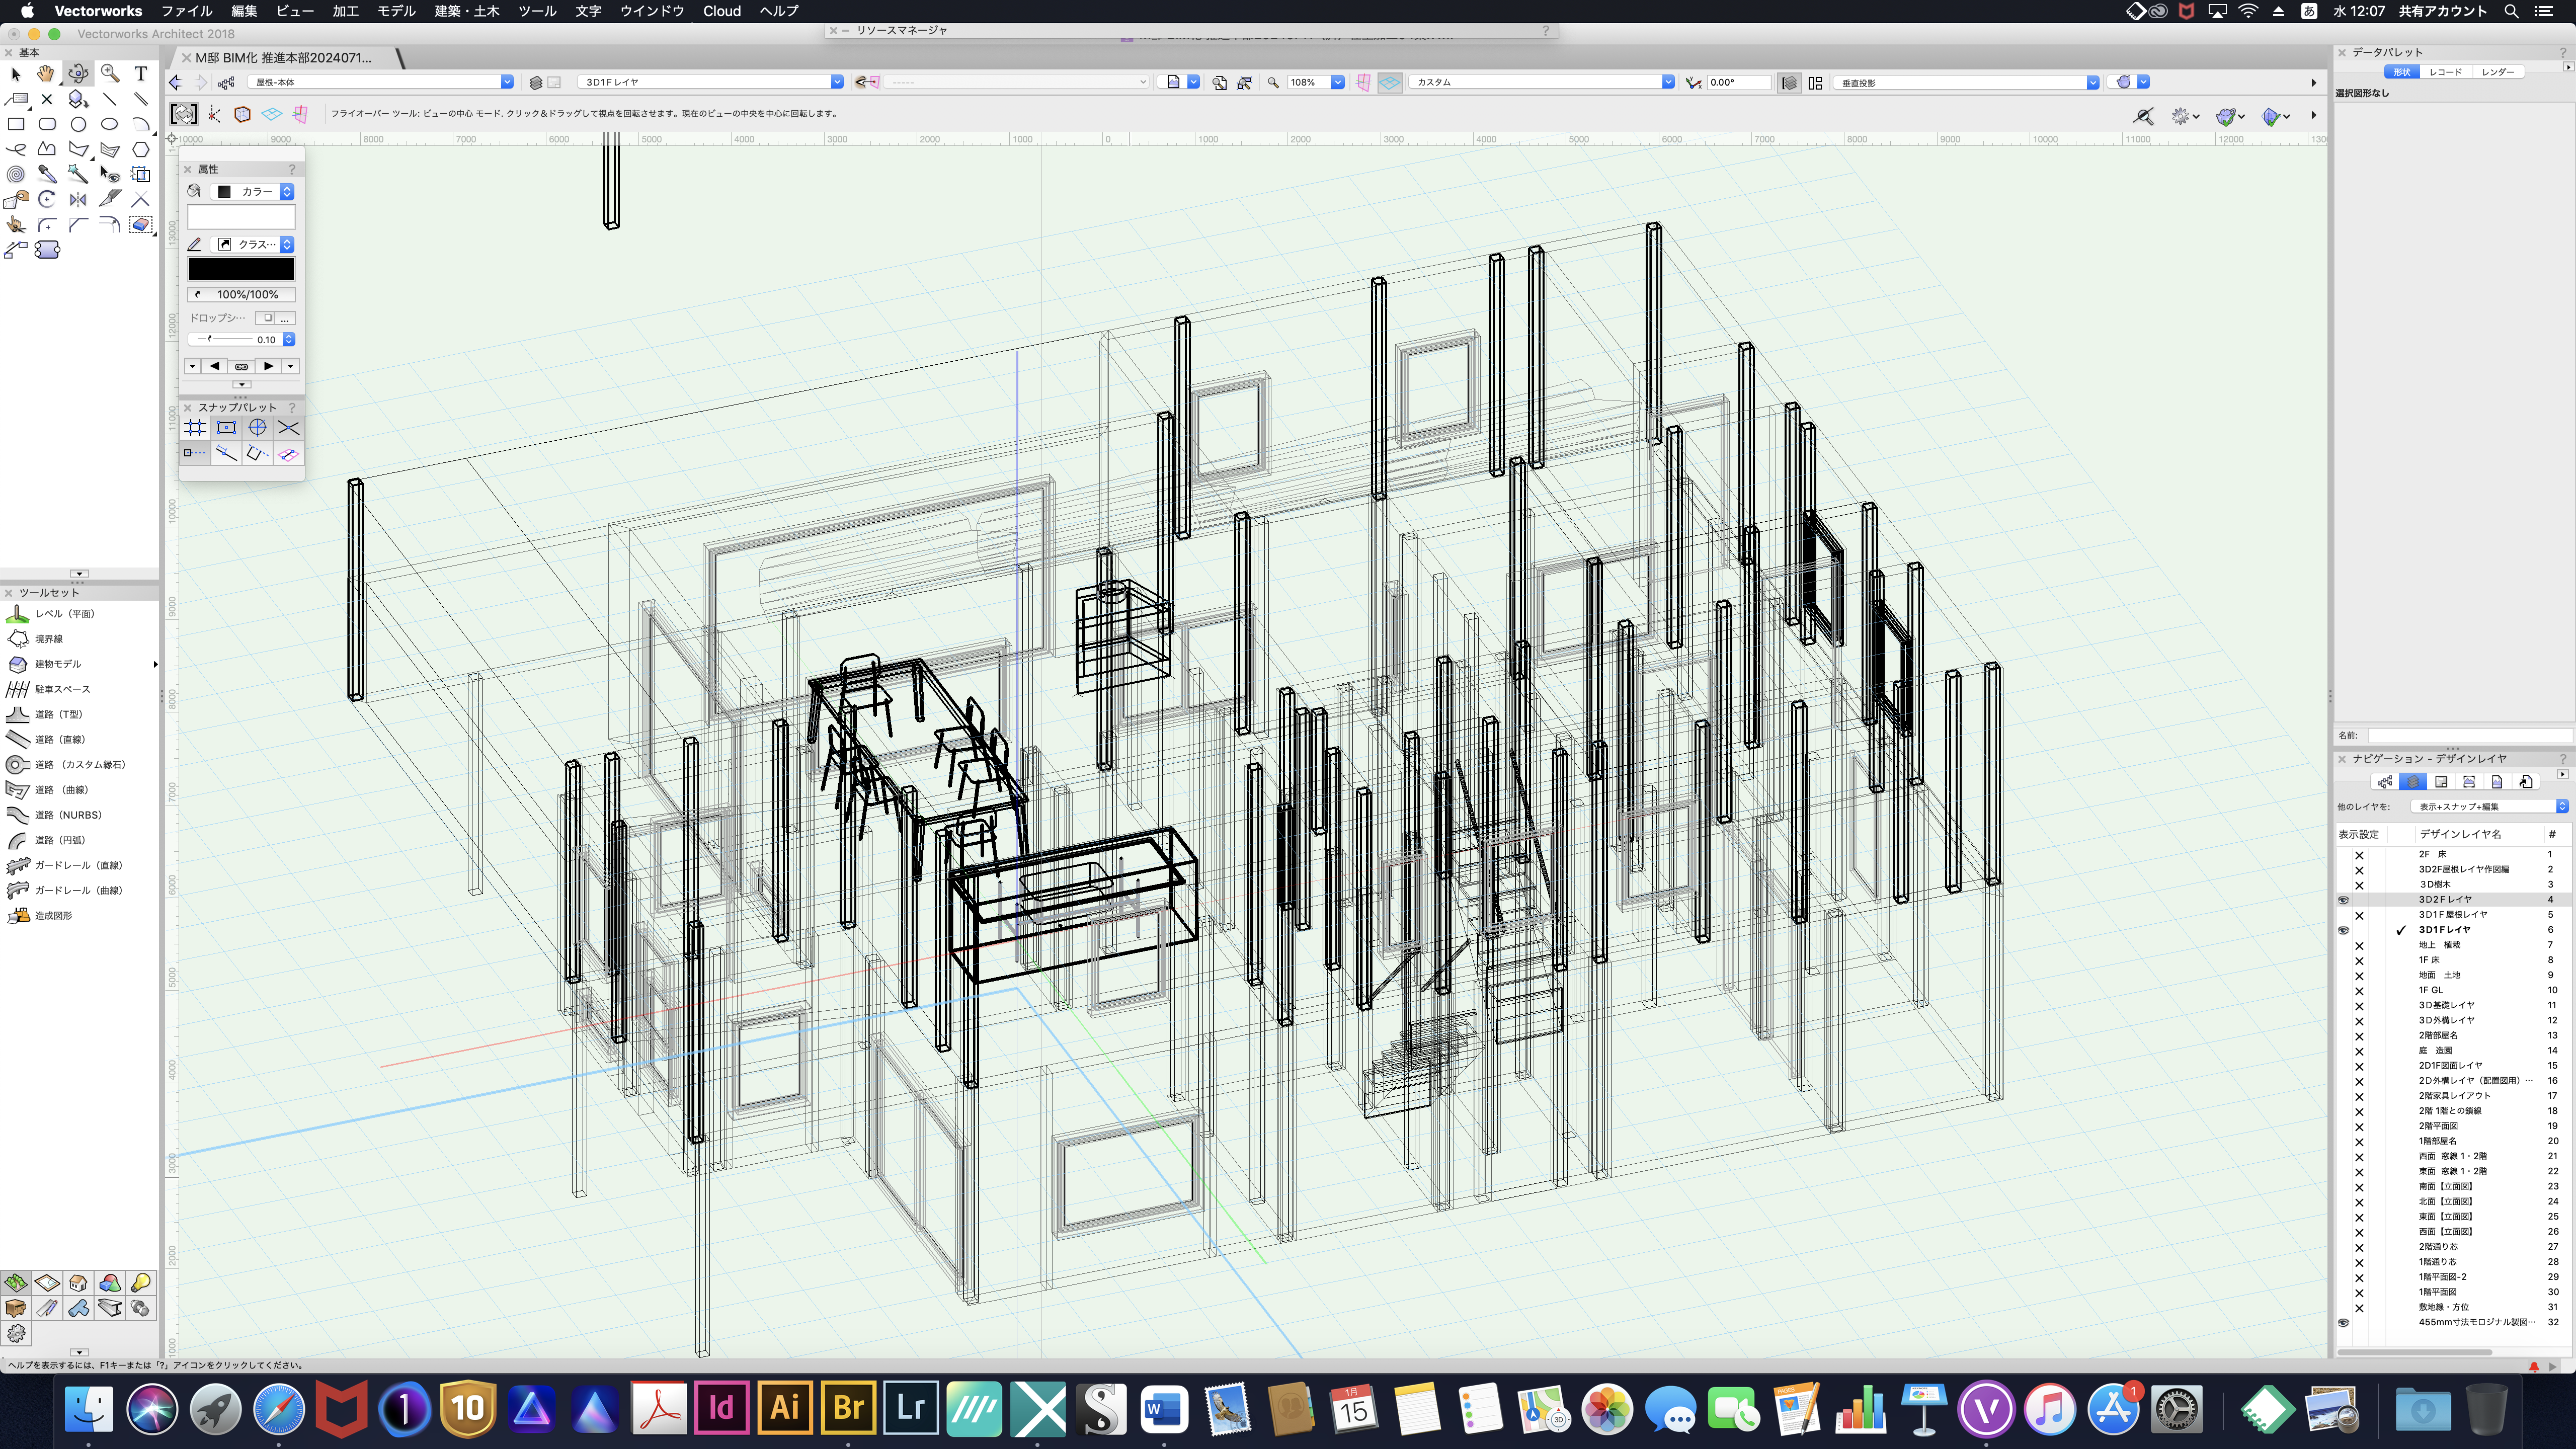Select the Pan hand tool

[46, 73]
